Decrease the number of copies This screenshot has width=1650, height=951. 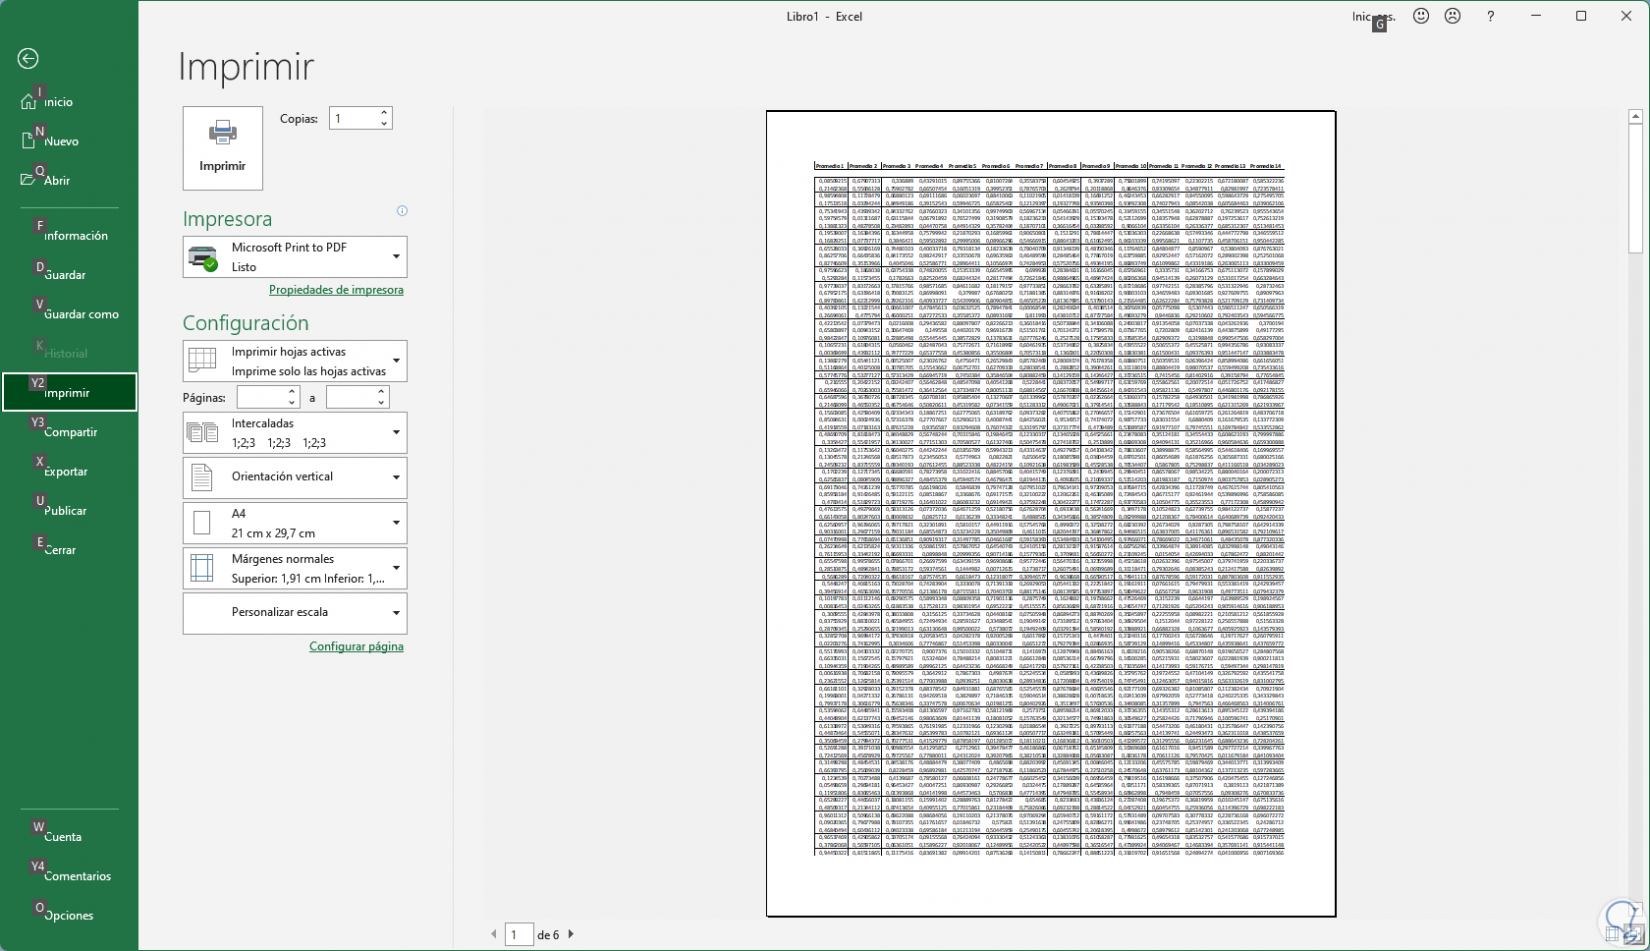click(384, 124)
